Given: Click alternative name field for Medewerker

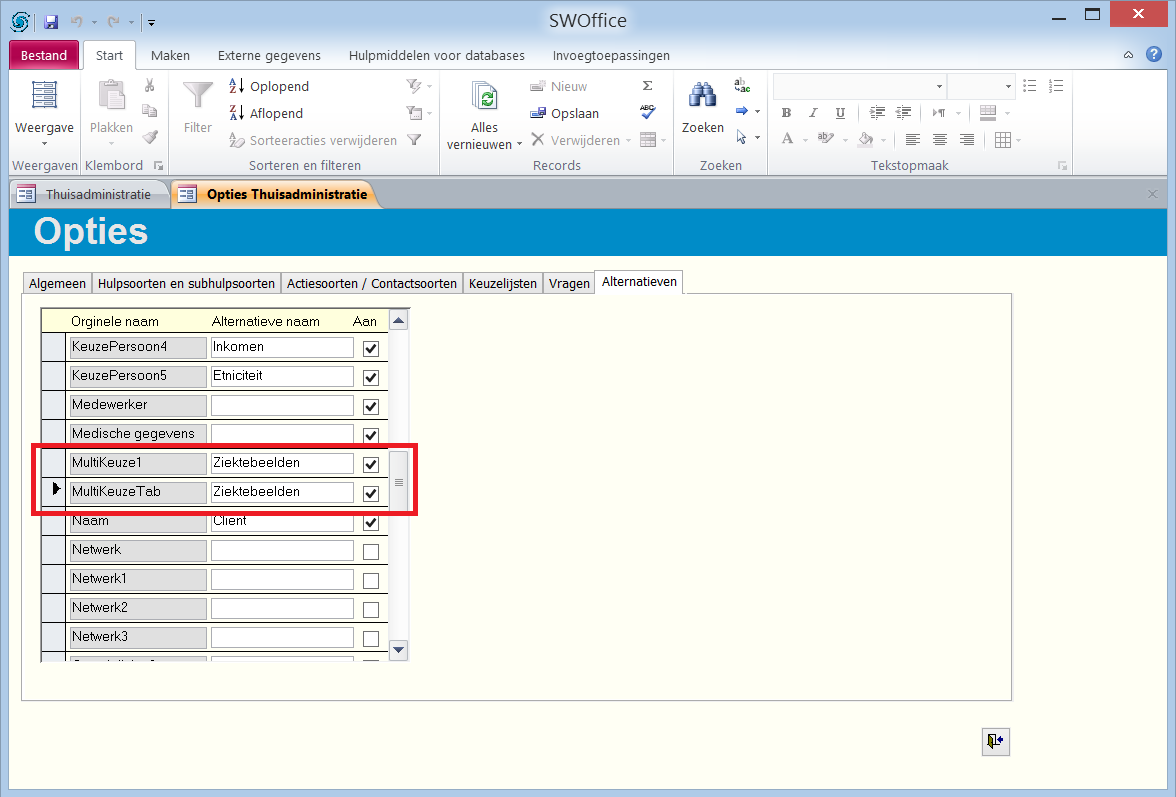Looking at the screenshot, I should tap(282, 406).
